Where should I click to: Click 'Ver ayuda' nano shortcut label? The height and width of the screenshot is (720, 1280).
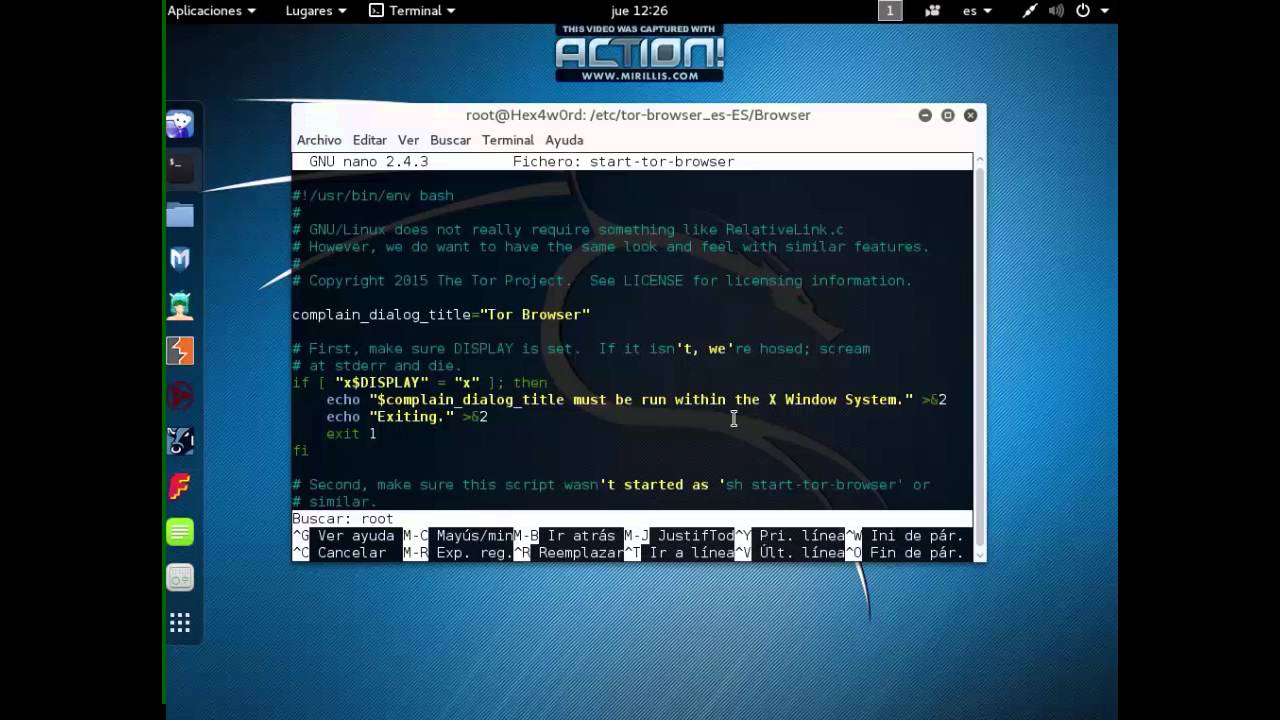(356, 536)
